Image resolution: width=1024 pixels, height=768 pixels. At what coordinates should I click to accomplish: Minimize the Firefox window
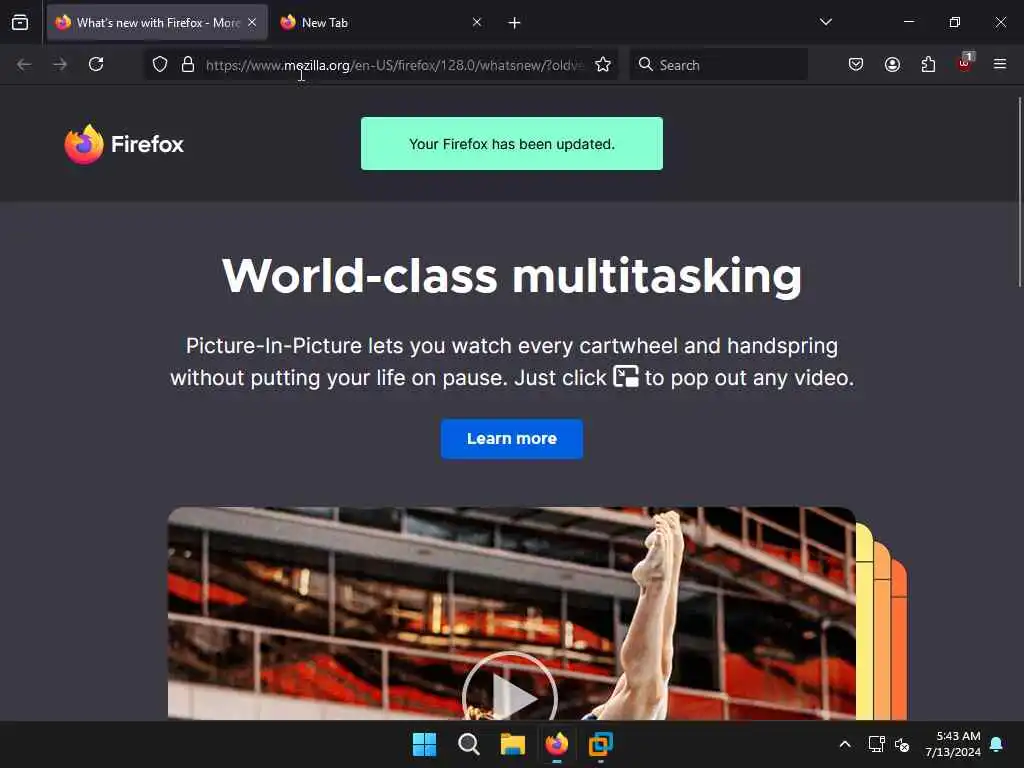pyautogui.click(x=909, y=22)
